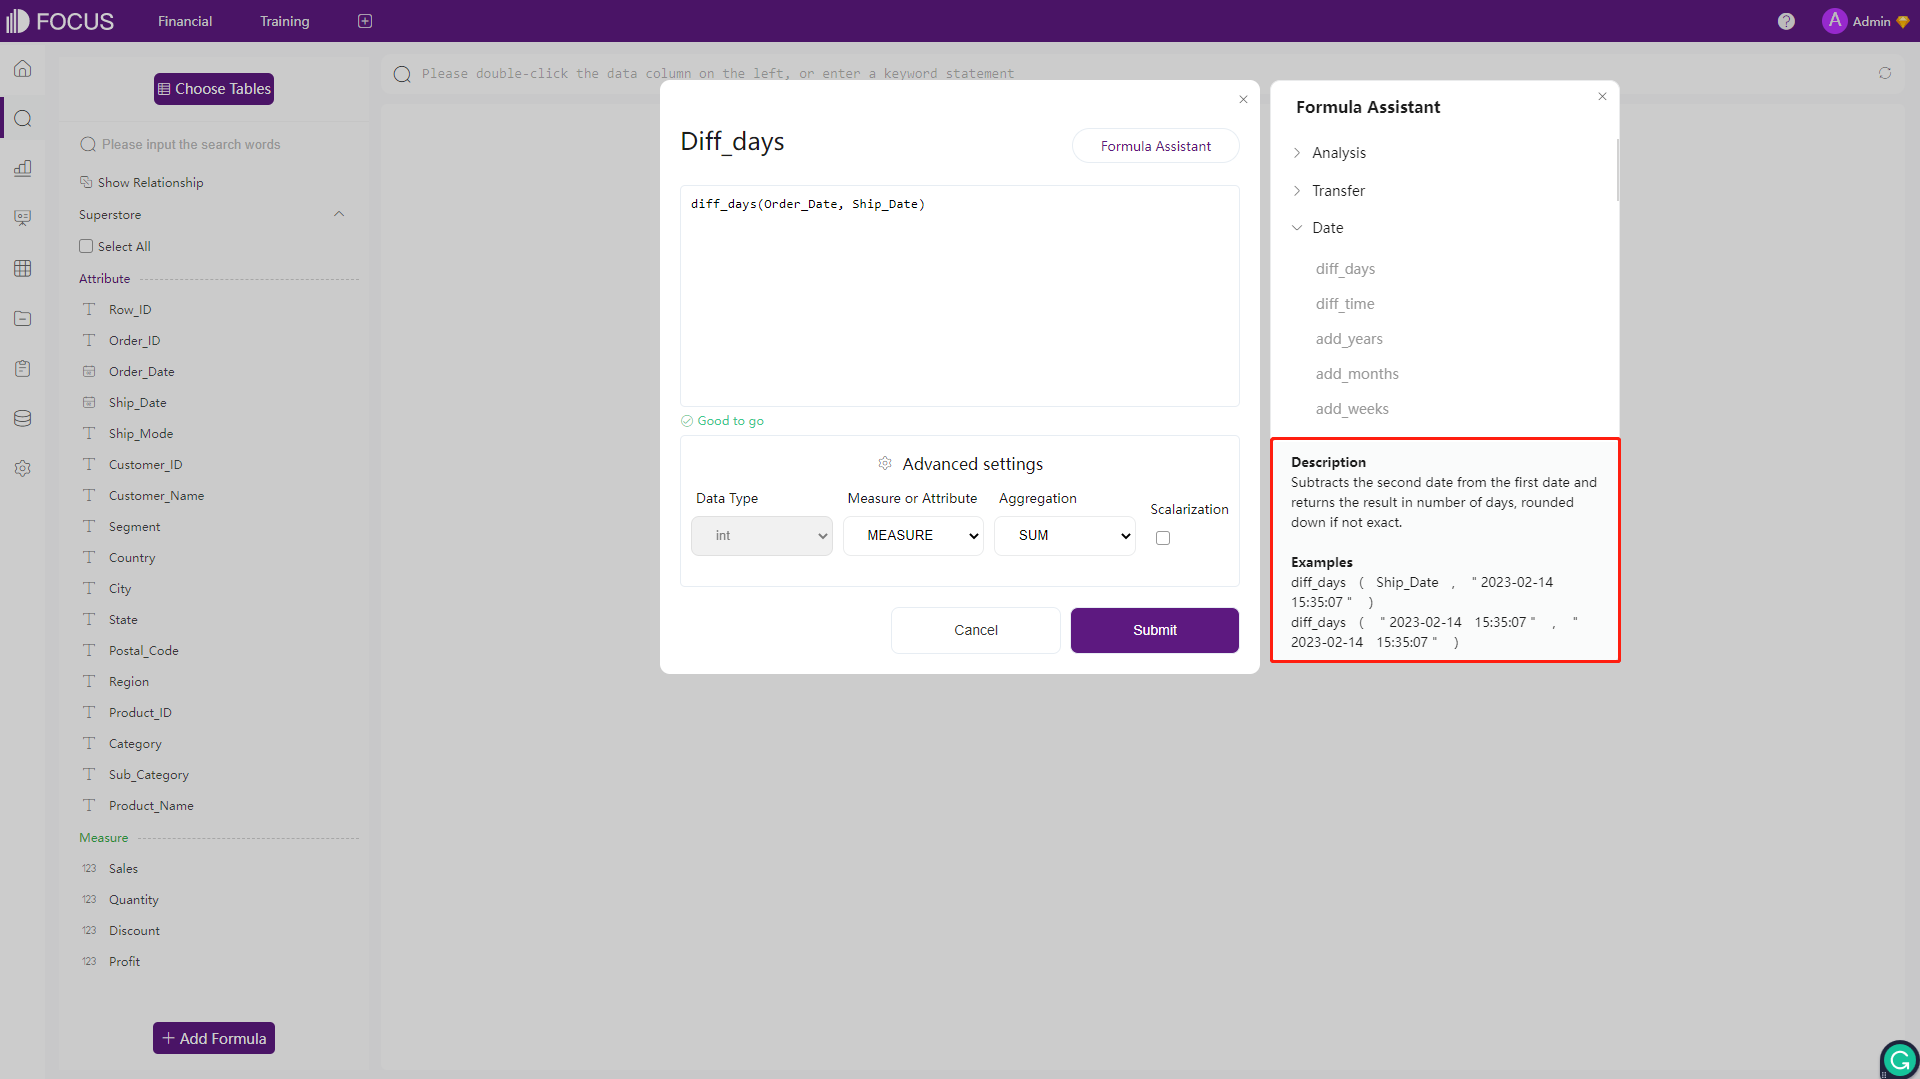
Task: Click the Show Relationship icon
Action: point(86,182)
